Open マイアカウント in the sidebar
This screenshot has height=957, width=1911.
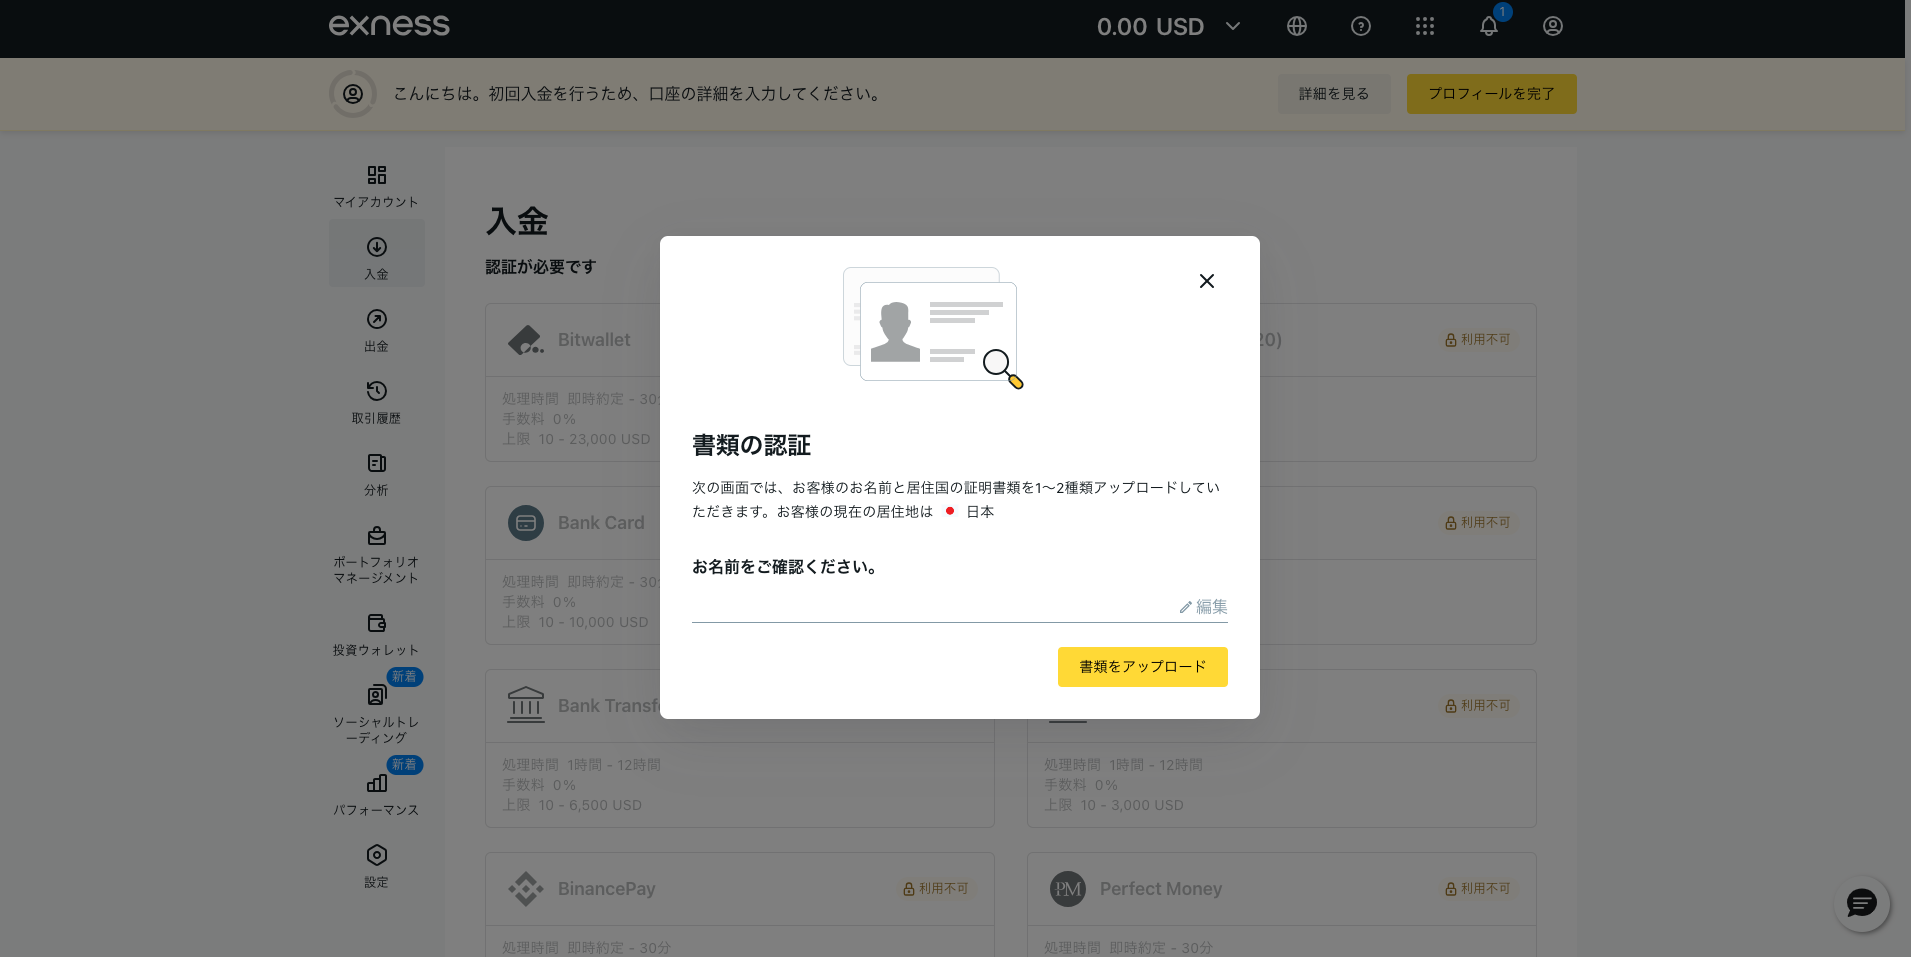pos(376,186)
